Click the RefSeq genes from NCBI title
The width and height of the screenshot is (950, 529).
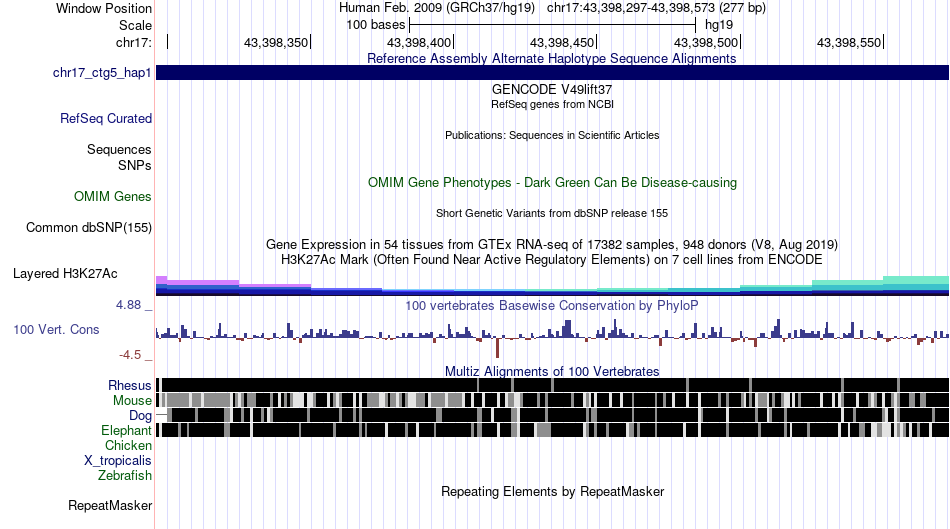(553, 104)
